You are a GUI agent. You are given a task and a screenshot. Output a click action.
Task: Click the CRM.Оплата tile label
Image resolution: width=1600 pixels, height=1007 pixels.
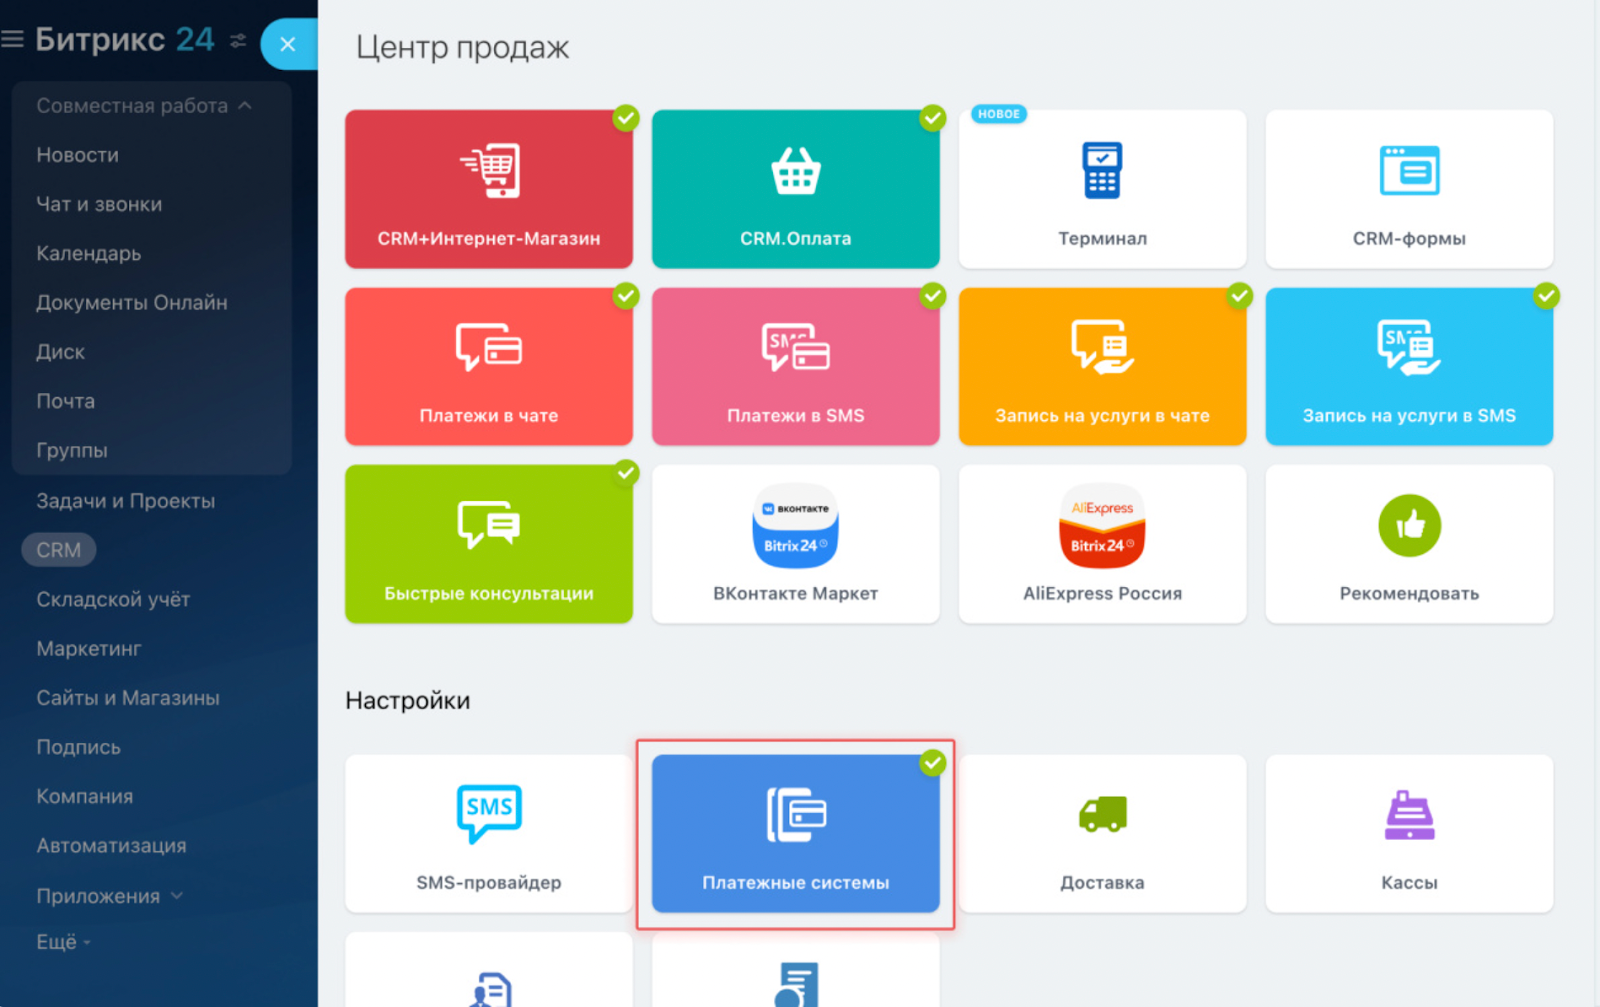[796, 238]
